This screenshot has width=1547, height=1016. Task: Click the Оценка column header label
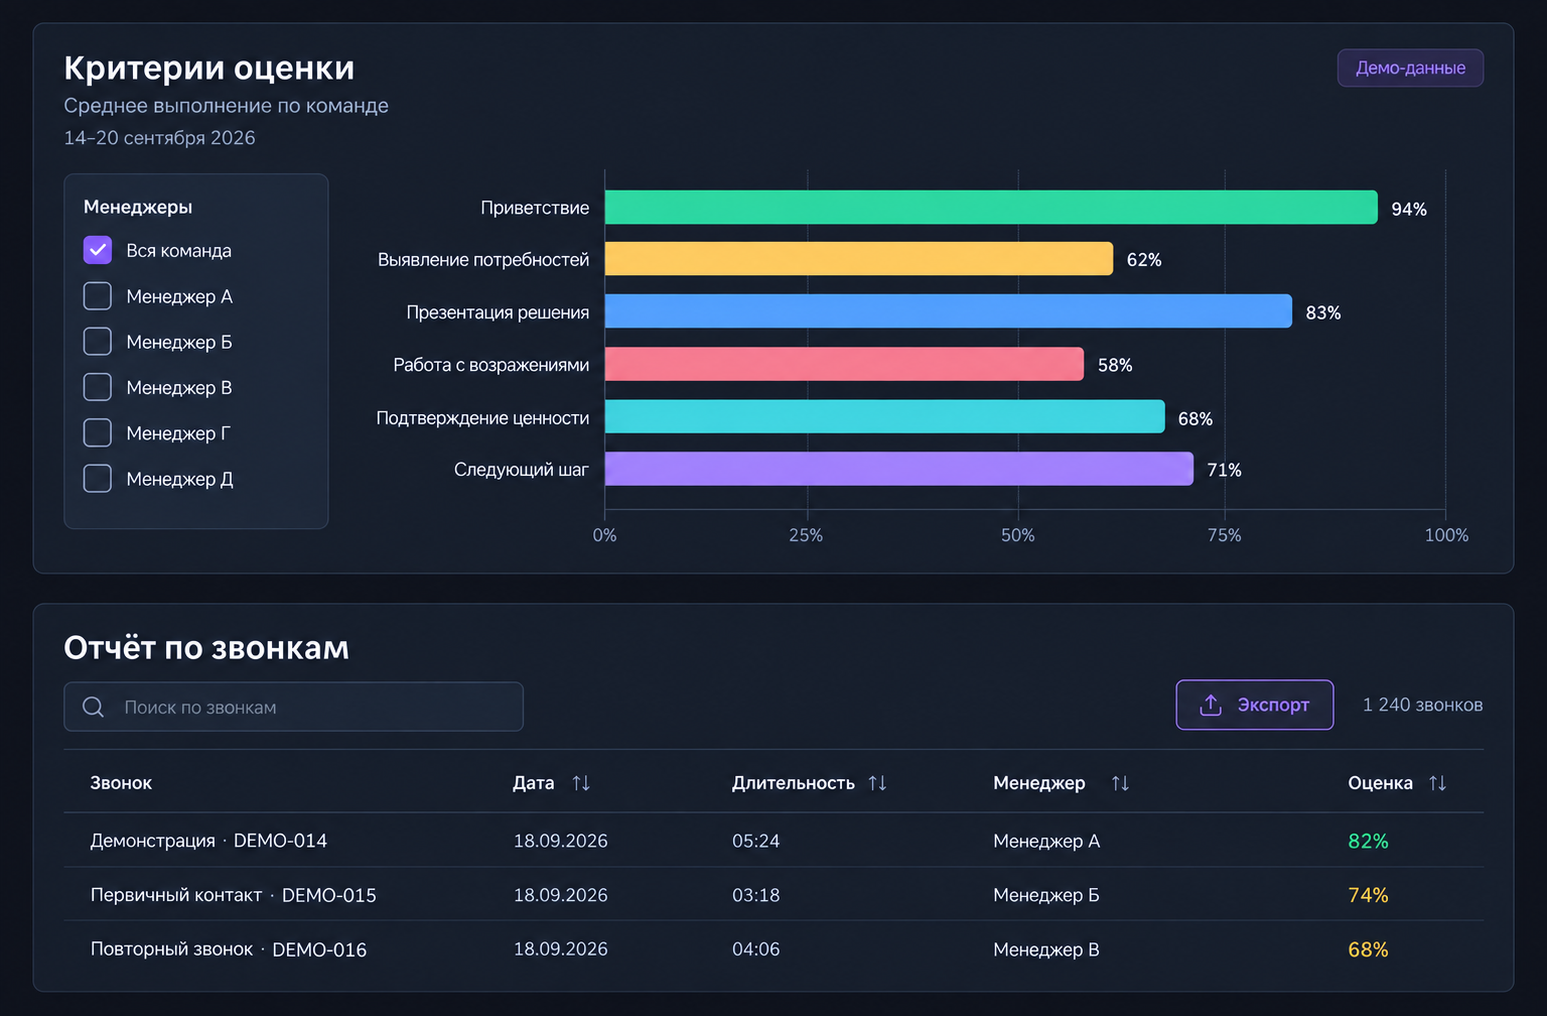[1380, 783]
